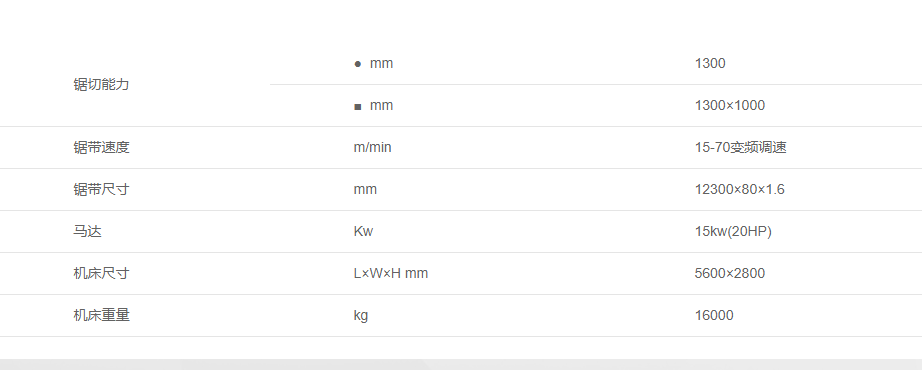Click the Kw unit cell
The width and height of the screenshot is (922, 370).
click(x=363, y=231)
